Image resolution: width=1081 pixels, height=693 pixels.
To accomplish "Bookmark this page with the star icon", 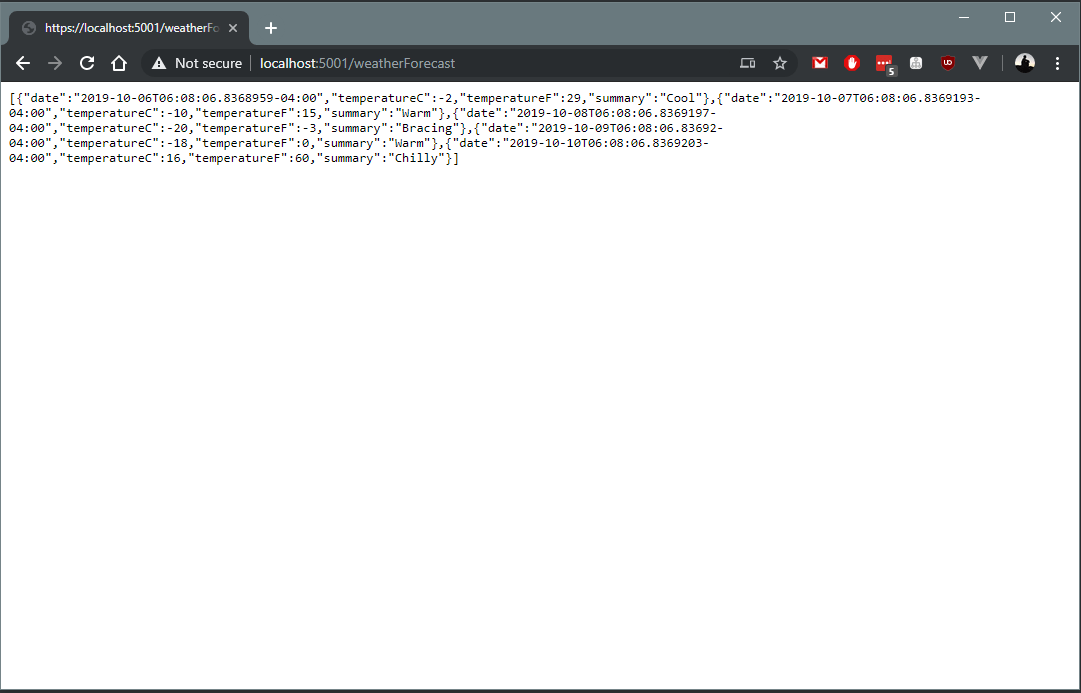I will [780, 63].
